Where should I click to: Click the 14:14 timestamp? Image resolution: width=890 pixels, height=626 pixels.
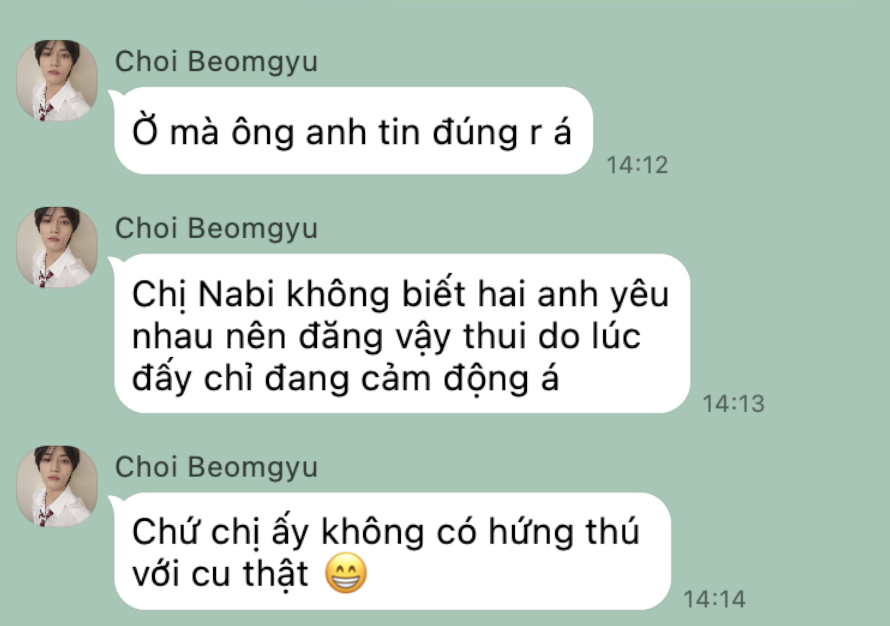714,599
